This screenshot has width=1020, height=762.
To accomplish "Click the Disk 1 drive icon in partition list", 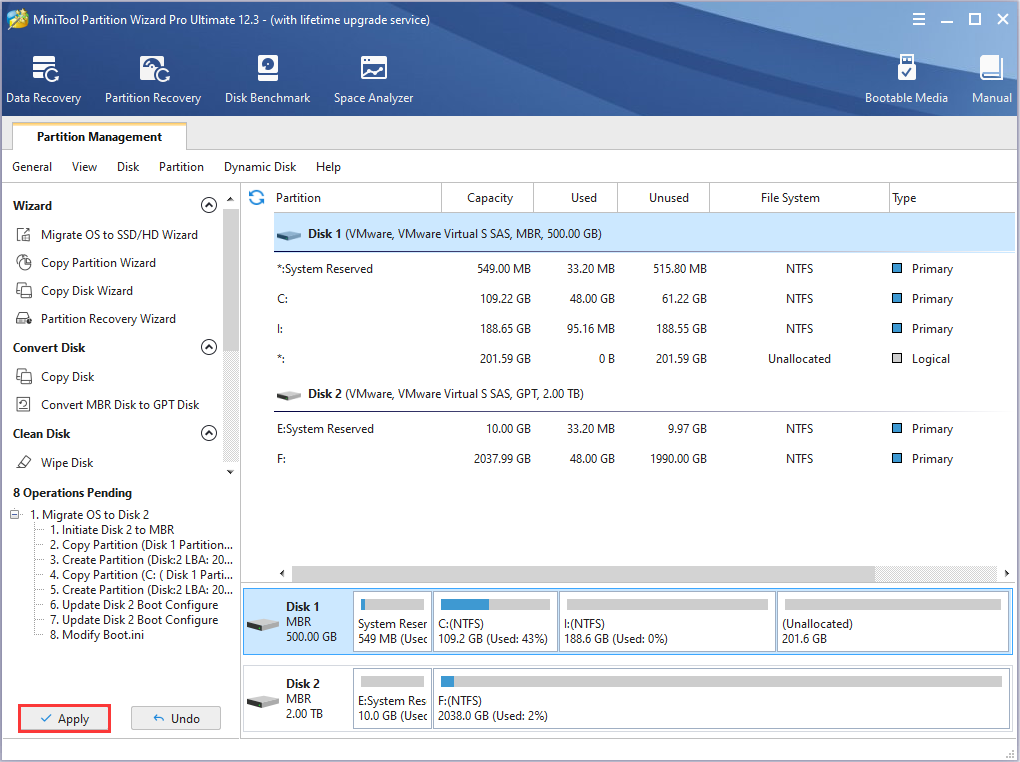I will [x=289, y=235].
